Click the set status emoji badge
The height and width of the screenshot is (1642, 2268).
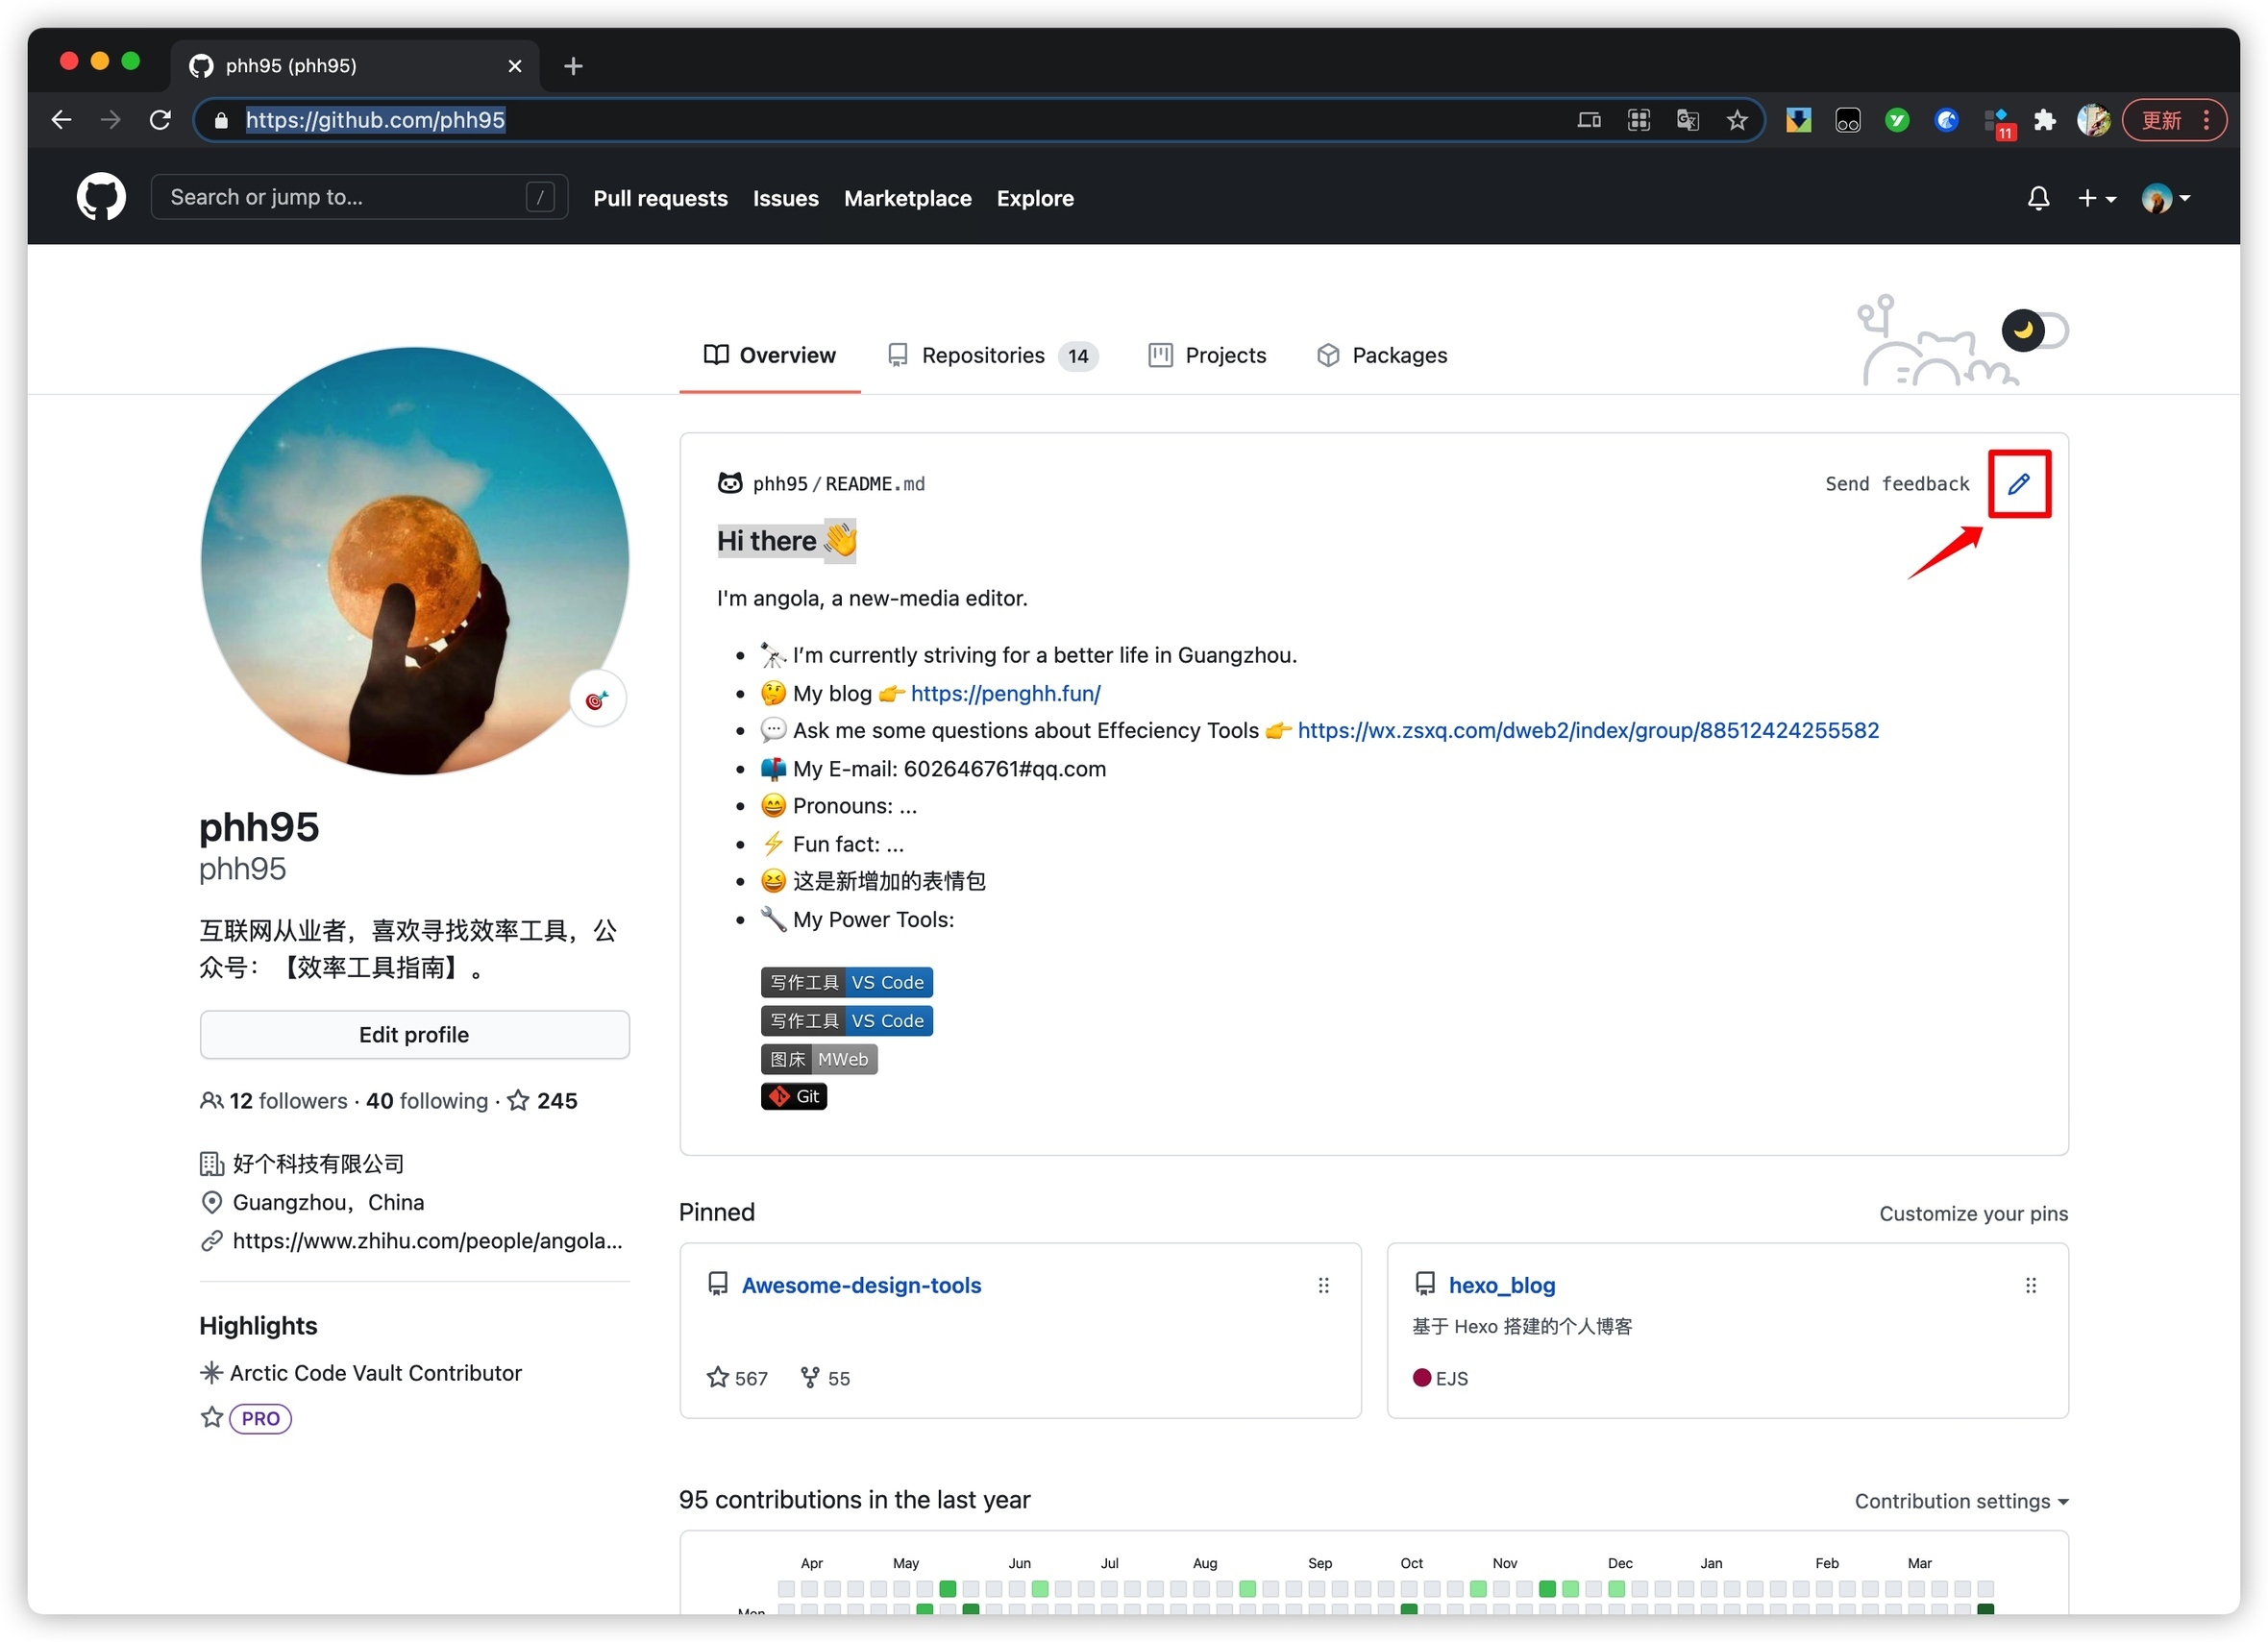[597, 699]
